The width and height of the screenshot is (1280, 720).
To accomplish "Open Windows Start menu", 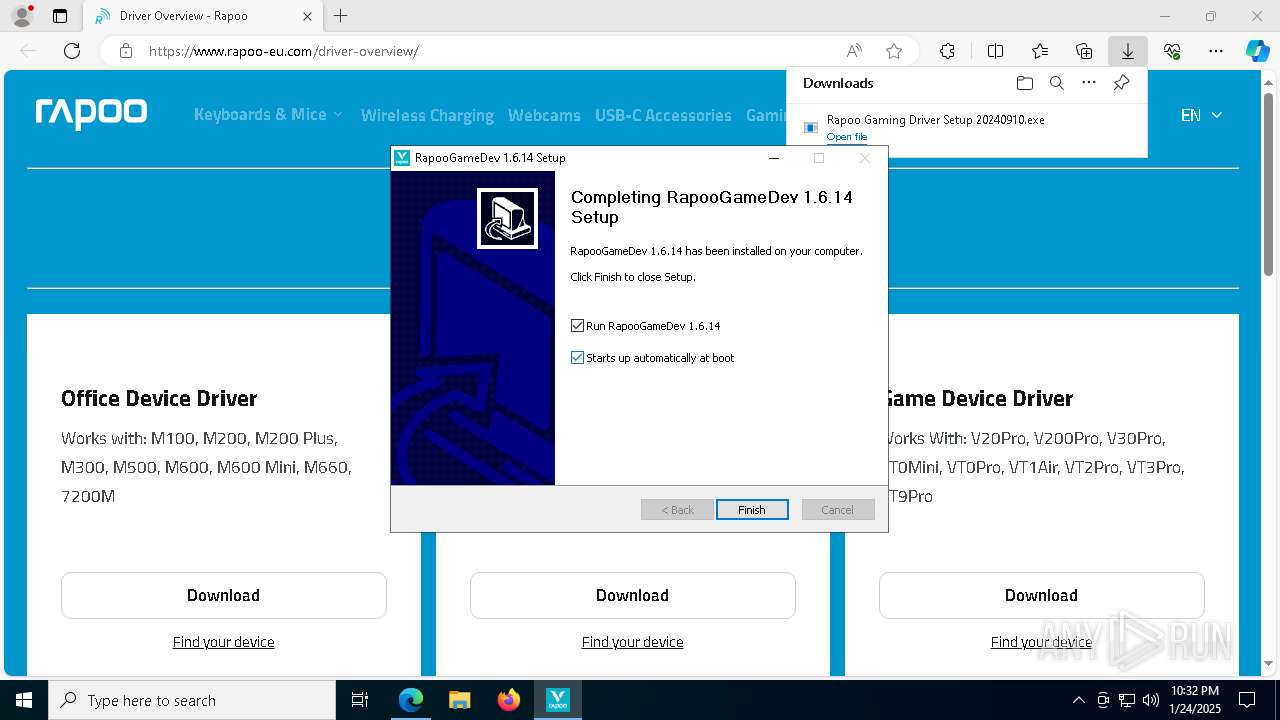I will (x=24, y=700).
